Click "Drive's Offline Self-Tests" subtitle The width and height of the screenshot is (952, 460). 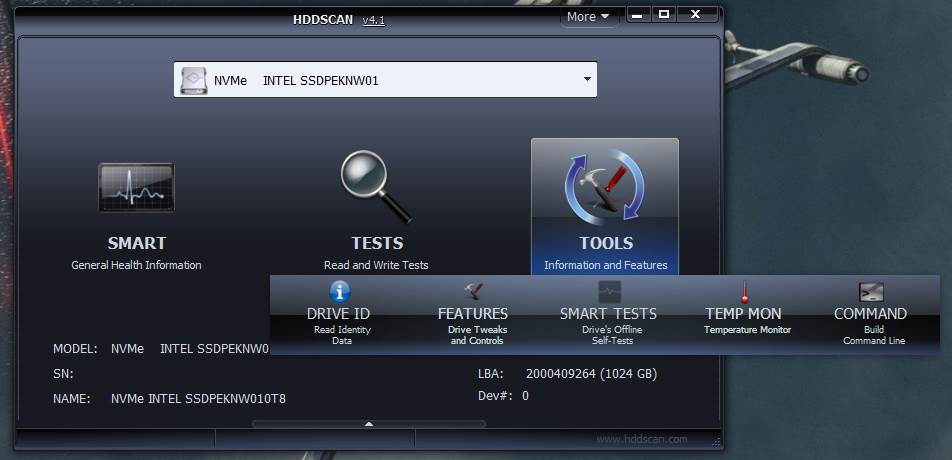point(613,336)
